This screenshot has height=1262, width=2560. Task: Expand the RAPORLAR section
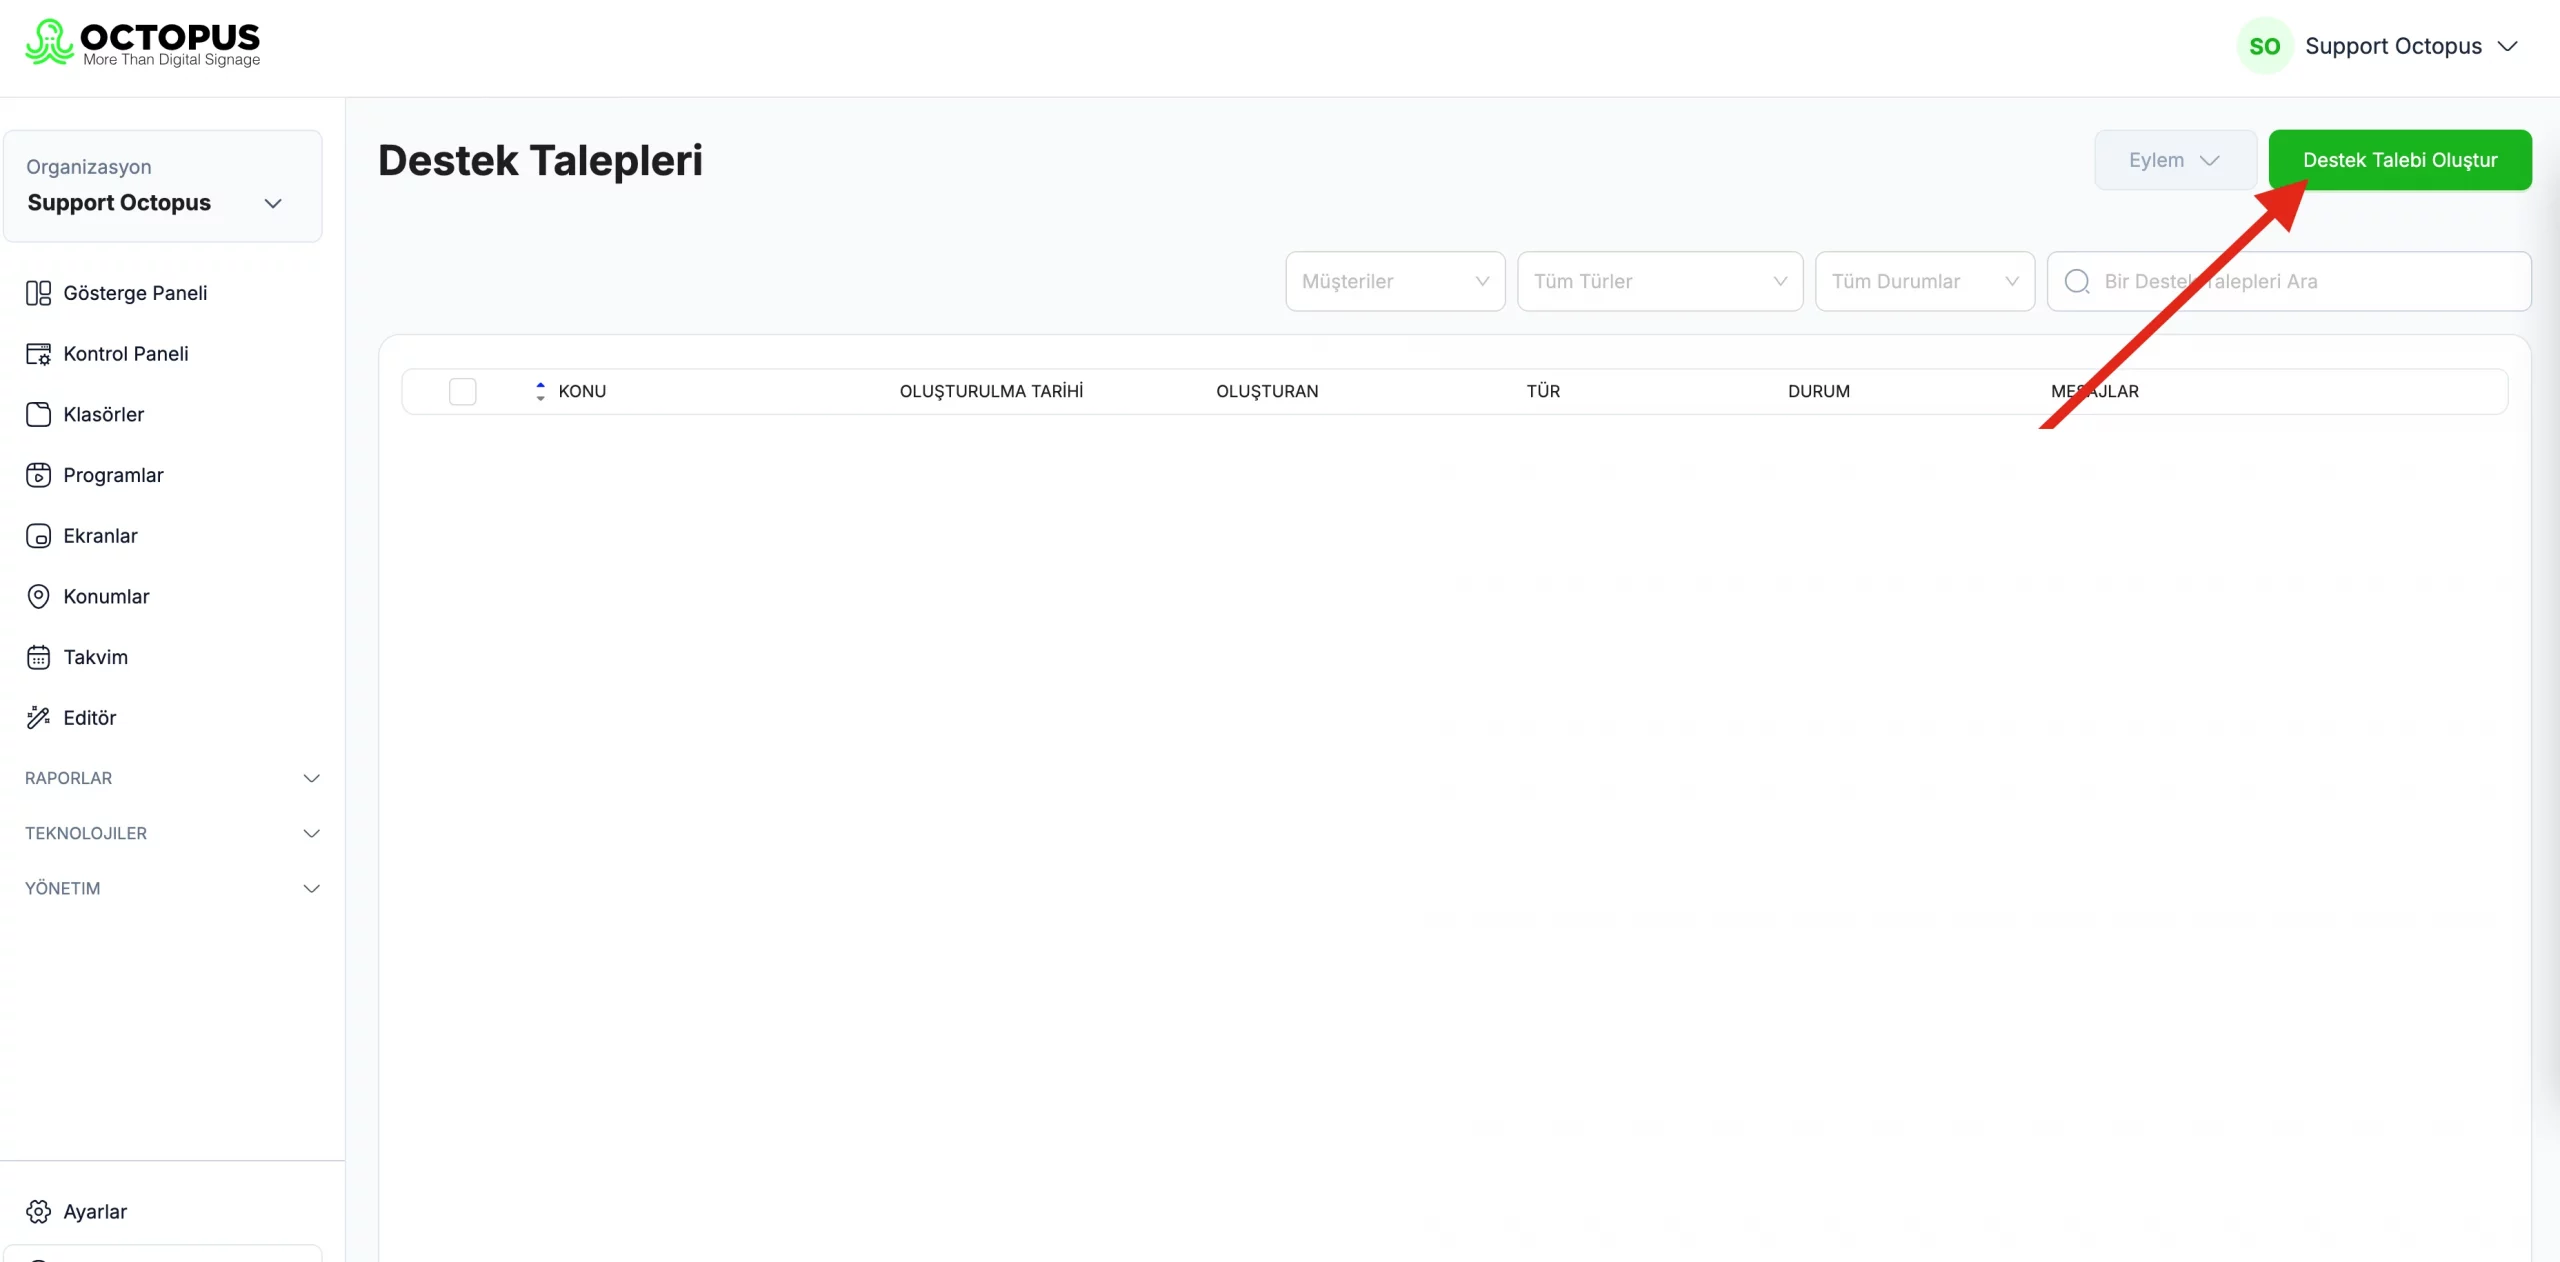pos(172,778)
